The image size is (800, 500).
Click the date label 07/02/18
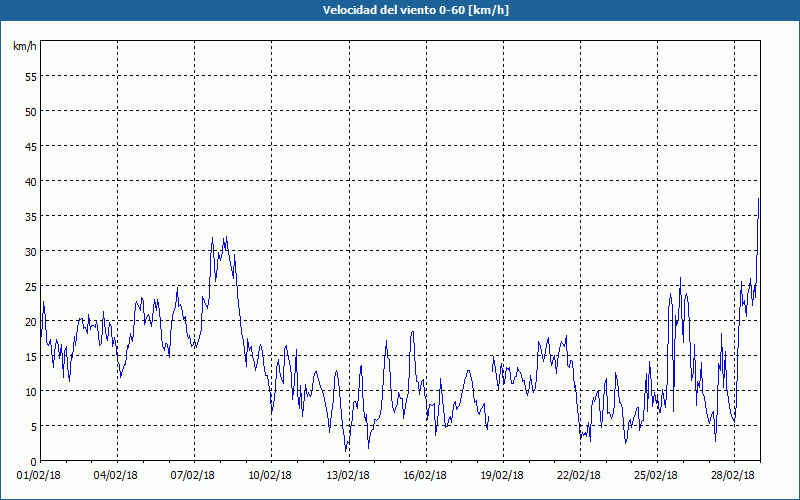[x=192, y=475]
